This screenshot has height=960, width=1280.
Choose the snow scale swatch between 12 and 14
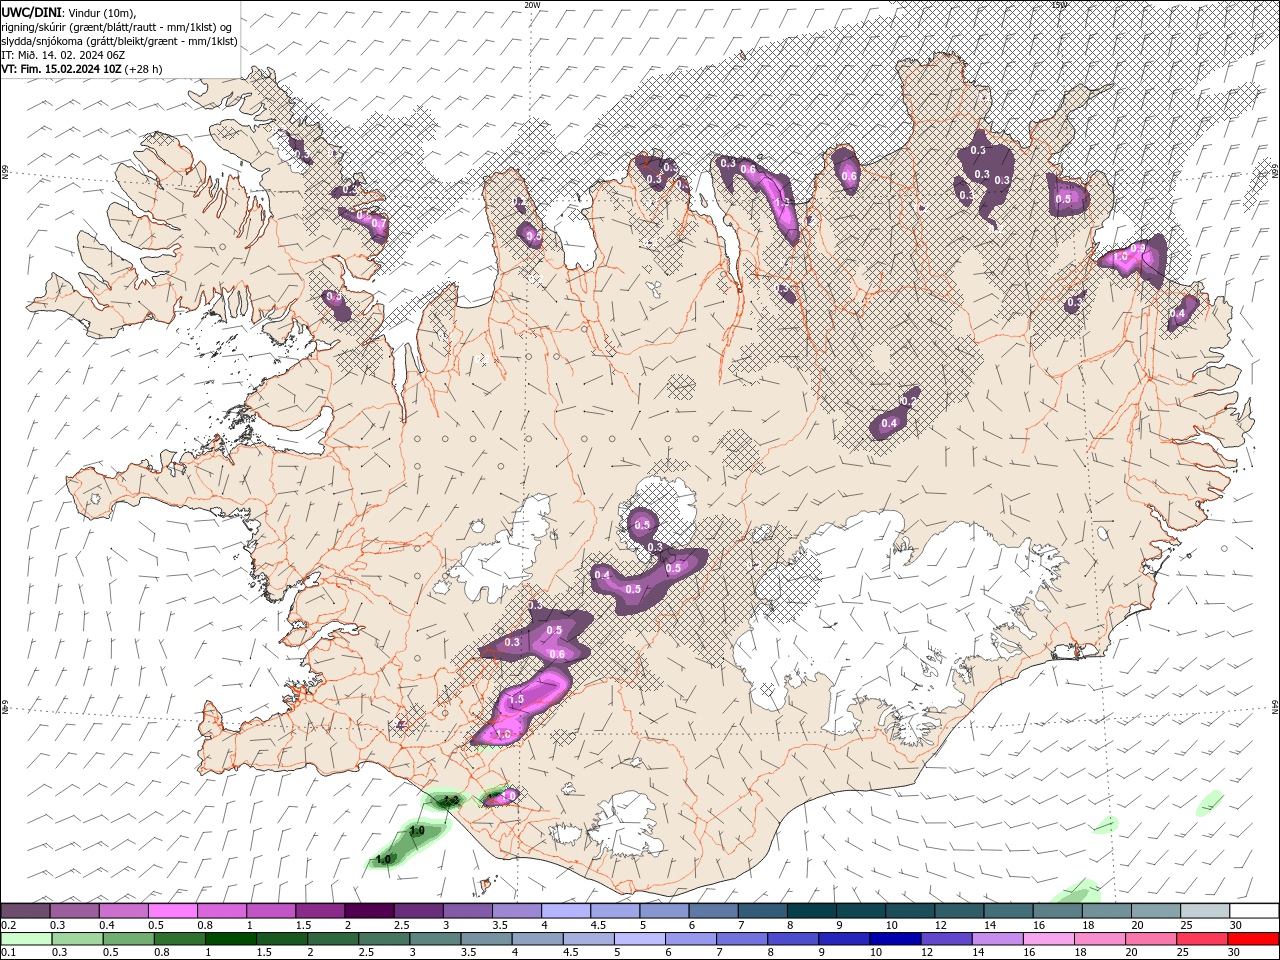coord(959,910)
